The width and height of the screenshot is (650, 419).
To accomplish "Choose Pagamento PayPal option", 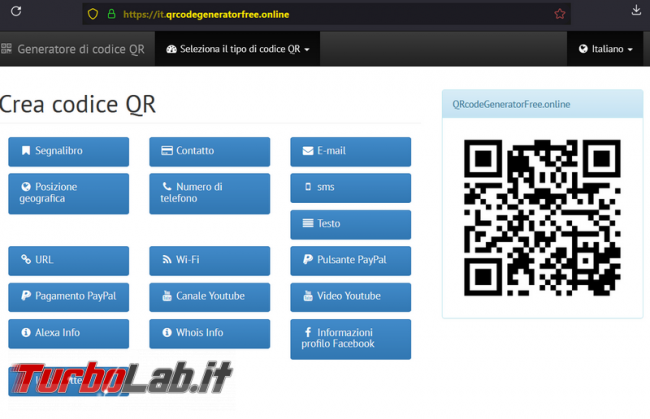I will click(68, 297).
